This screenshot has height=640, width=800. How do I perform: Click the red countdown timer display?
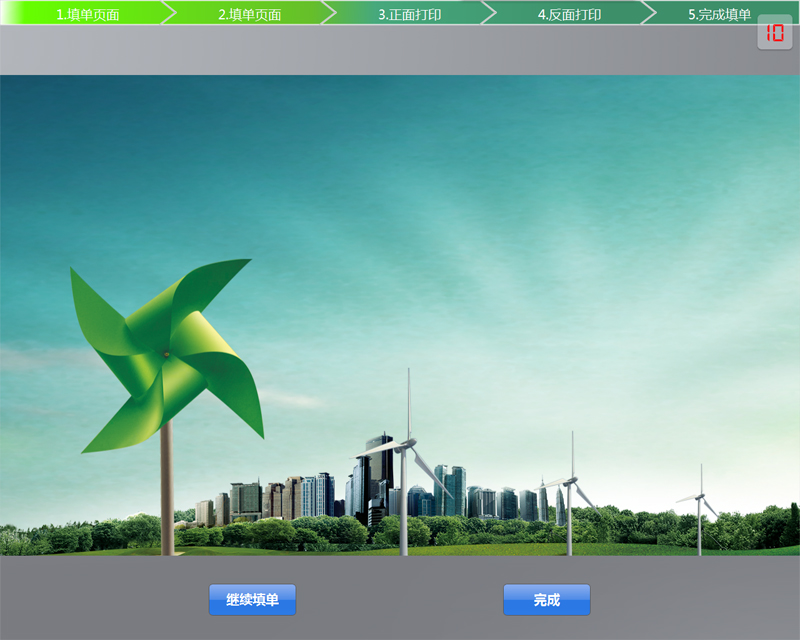[775, 33]
